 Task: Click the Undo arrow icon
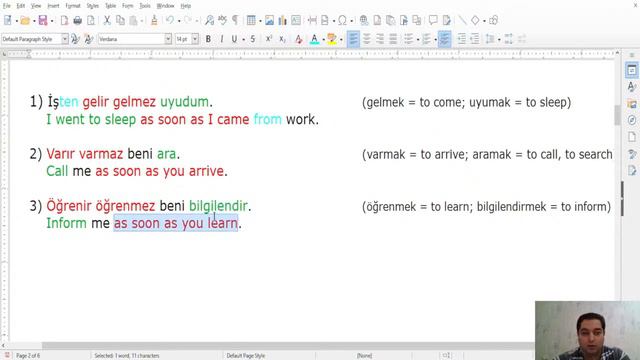(170, 20)
